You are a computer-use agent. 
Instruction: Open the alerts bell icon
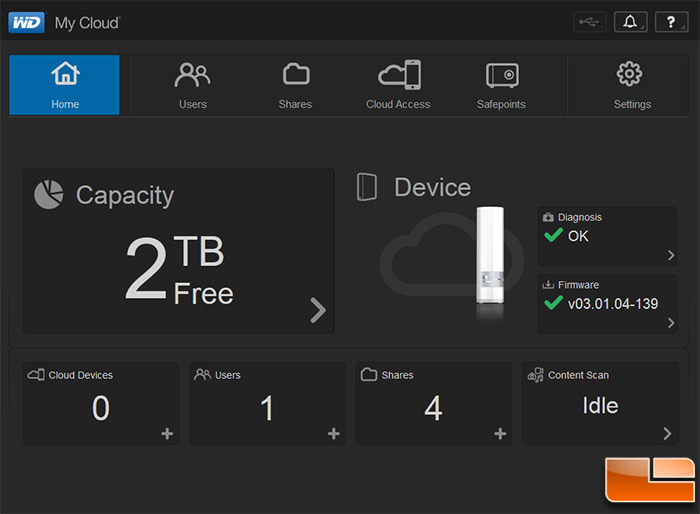[630, 22]
